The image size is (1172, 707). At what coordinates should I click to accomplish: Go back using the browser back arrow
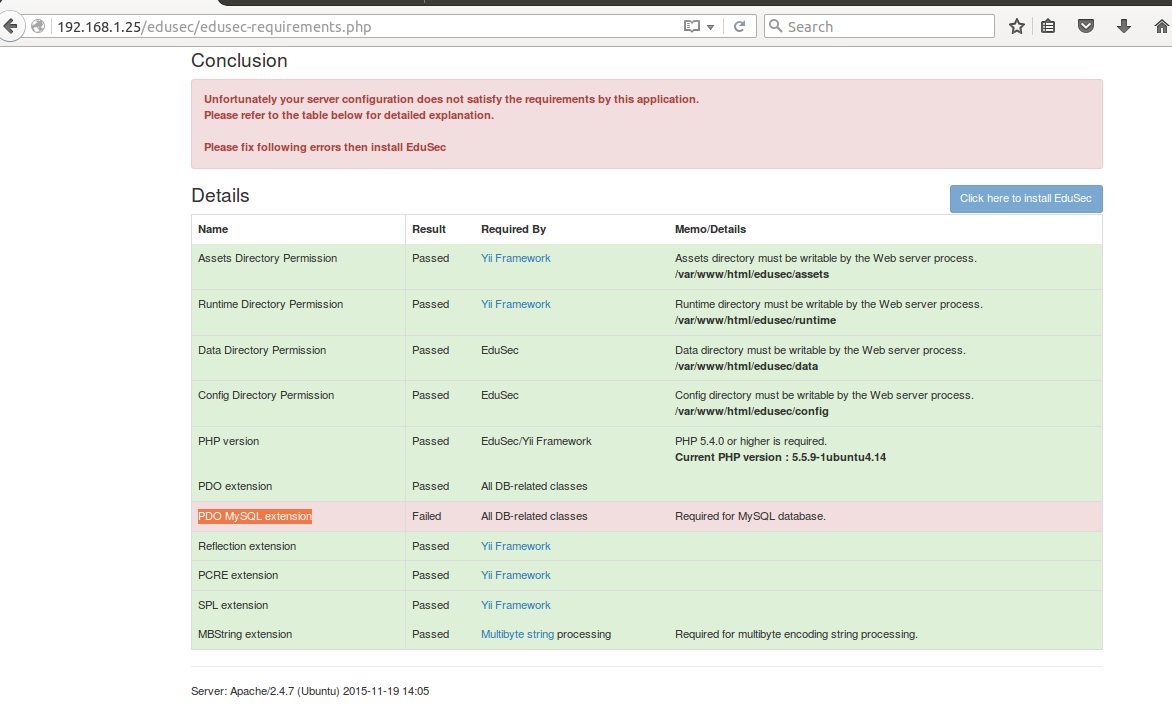(x=10, y=27)
